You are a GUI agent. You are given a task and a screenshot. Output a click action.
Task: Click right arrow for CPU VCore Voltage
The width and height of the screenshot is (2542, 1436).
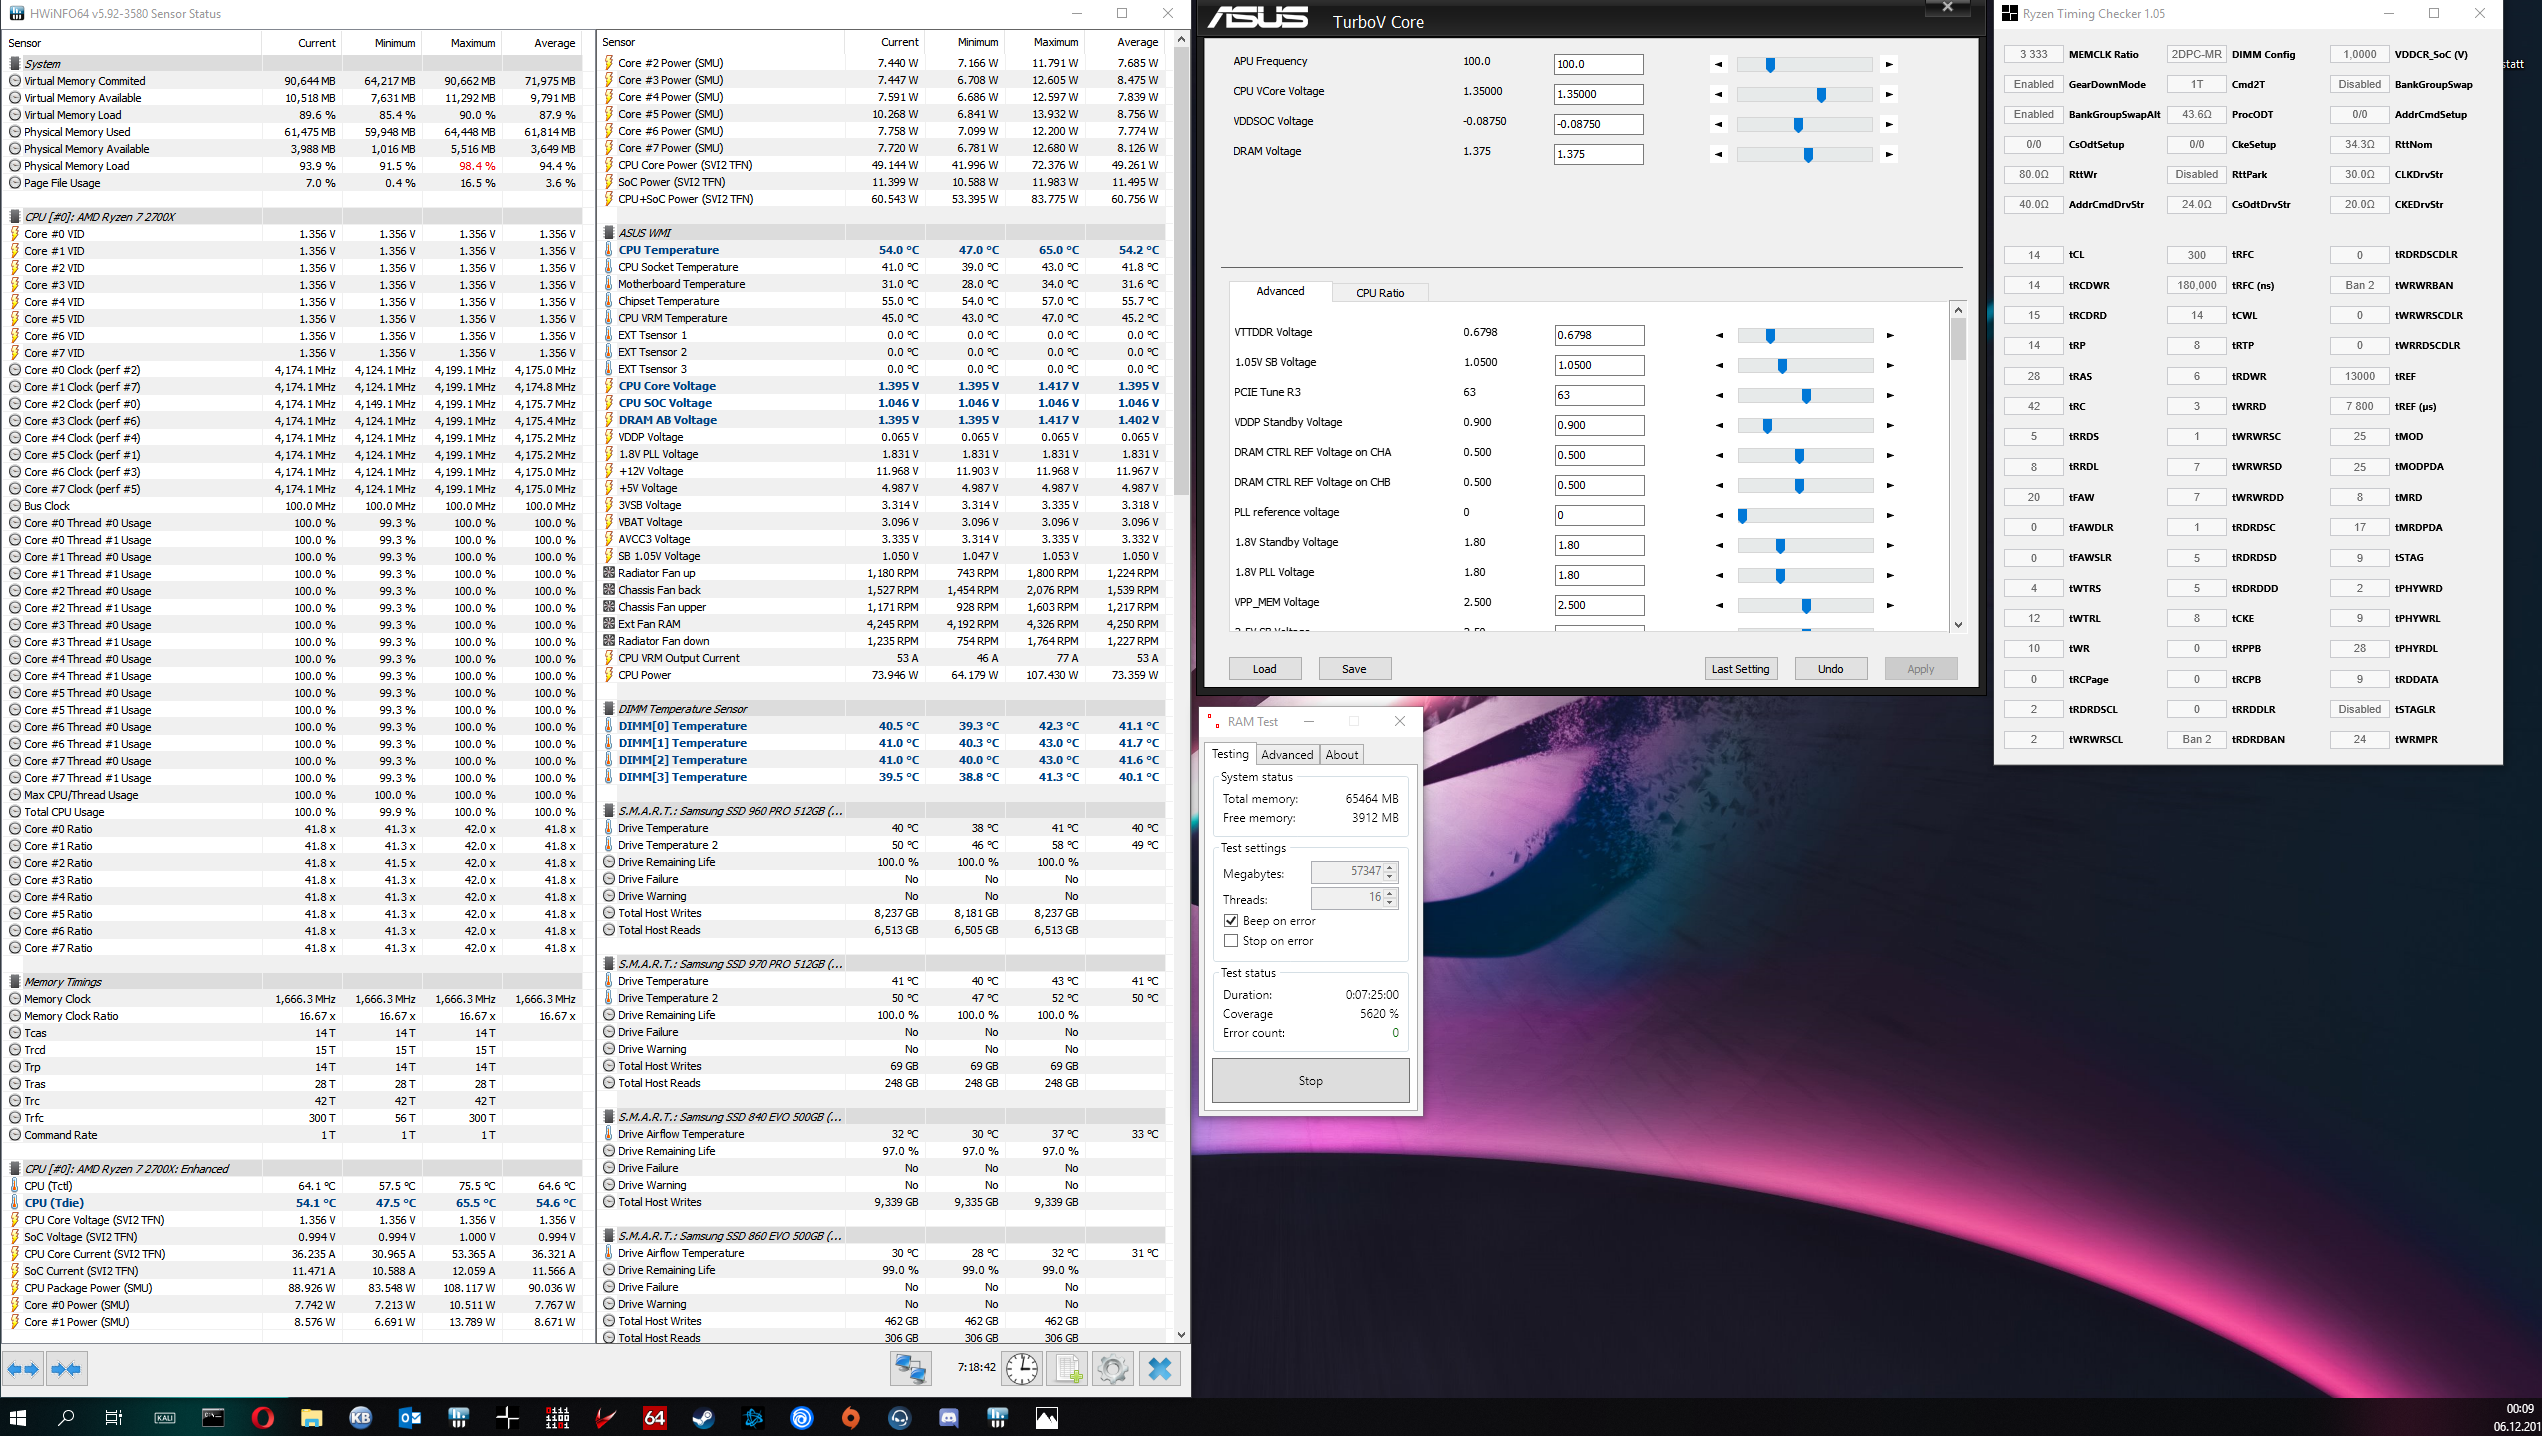[x=1889, y=95]
